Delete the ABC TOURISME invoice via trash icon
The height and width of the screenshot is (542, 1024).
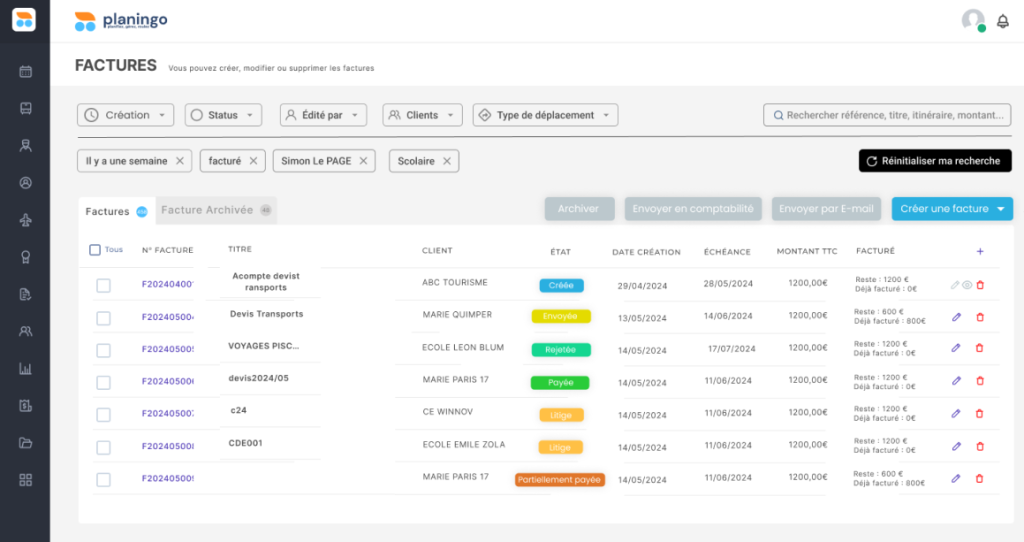point(980,285)
